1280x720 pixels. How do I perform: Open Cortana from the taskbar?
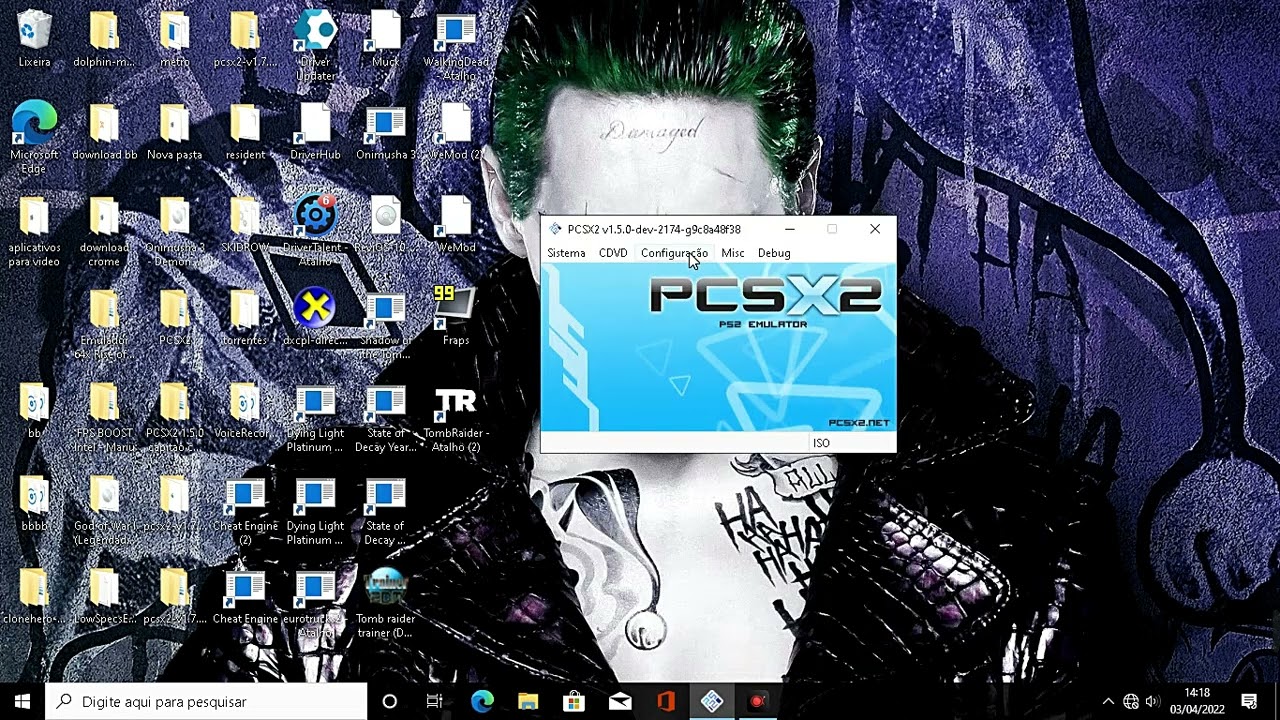point(390,701)
